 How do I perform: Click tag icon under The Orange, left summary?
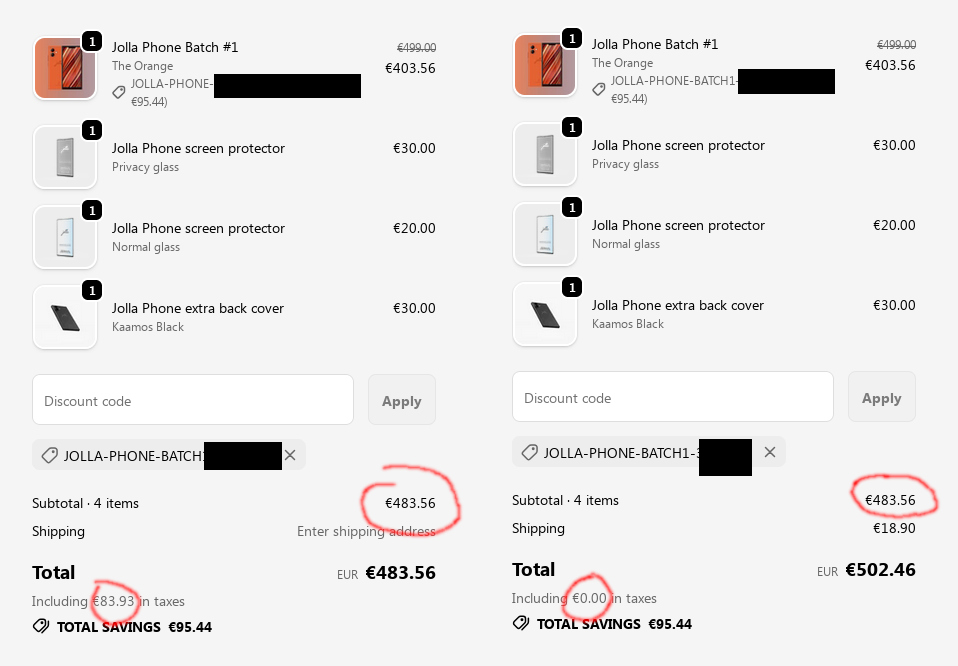click(x=119, y=92)
